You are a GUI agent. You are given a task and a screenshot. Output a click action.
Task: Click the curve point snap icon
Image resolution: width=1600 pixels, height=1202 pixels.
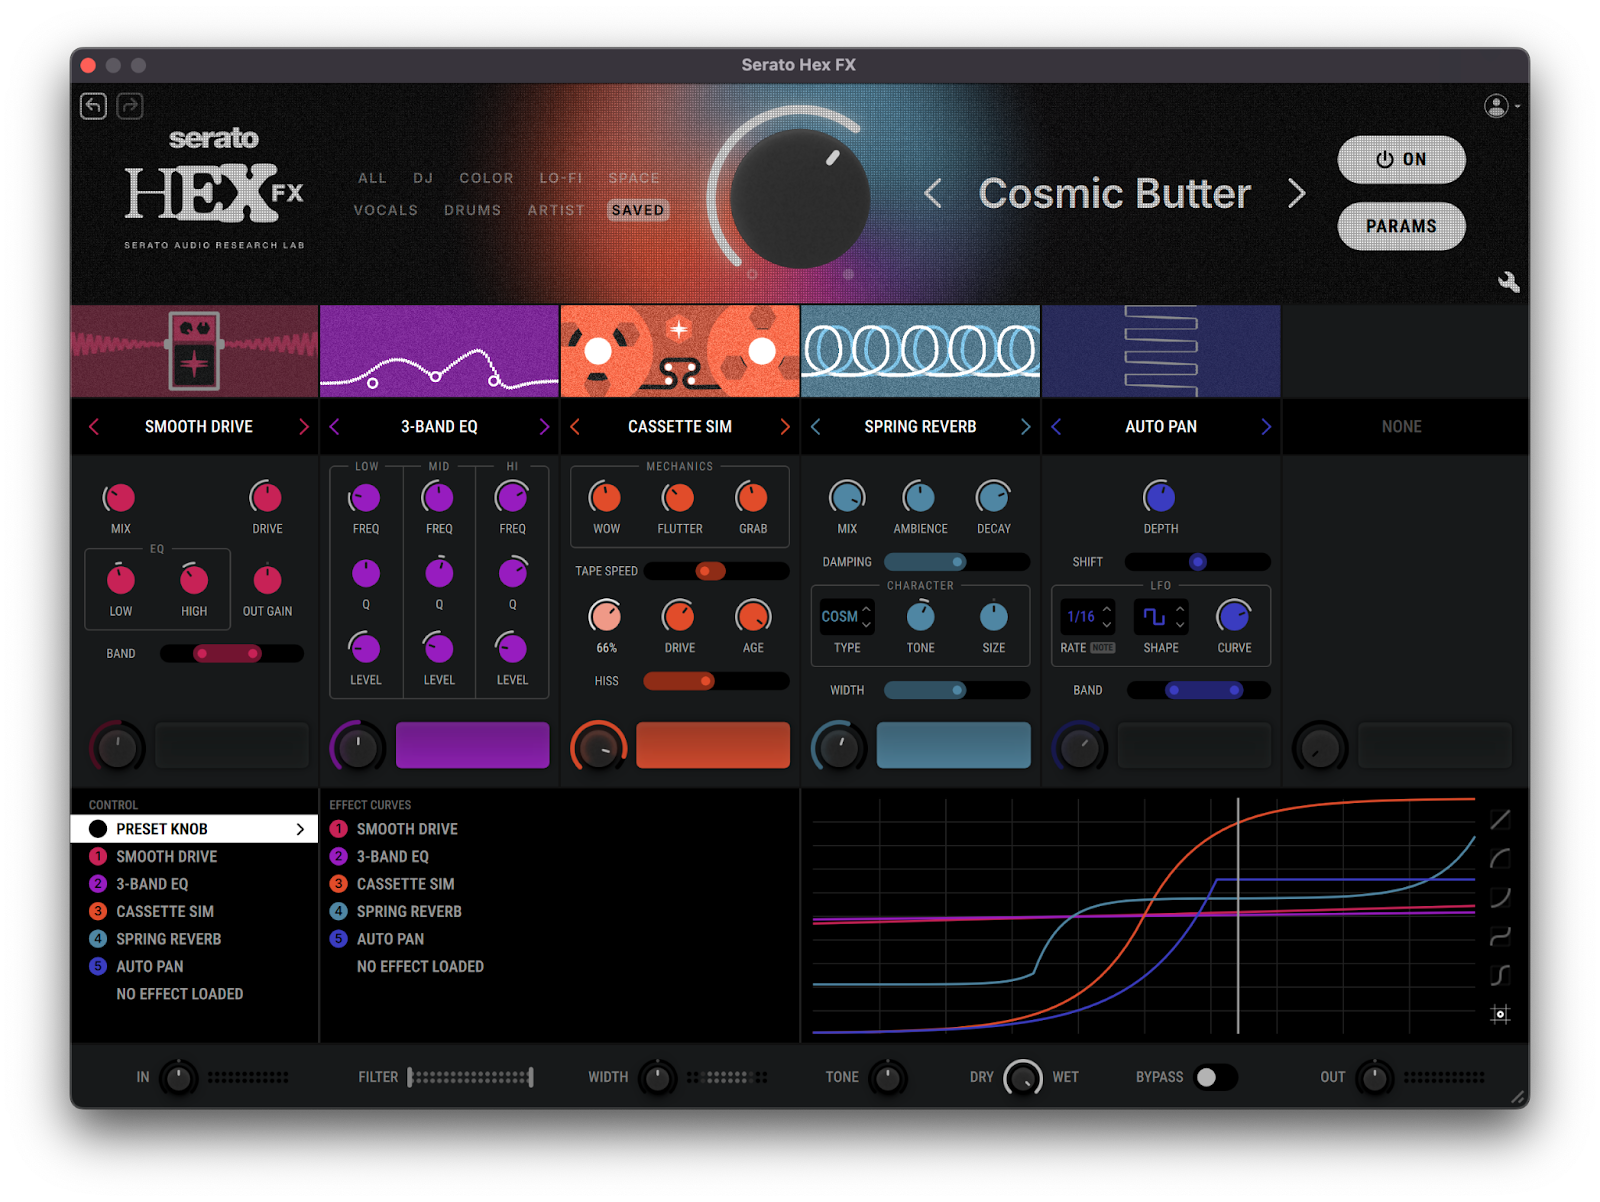[x=1500, y=1014]
